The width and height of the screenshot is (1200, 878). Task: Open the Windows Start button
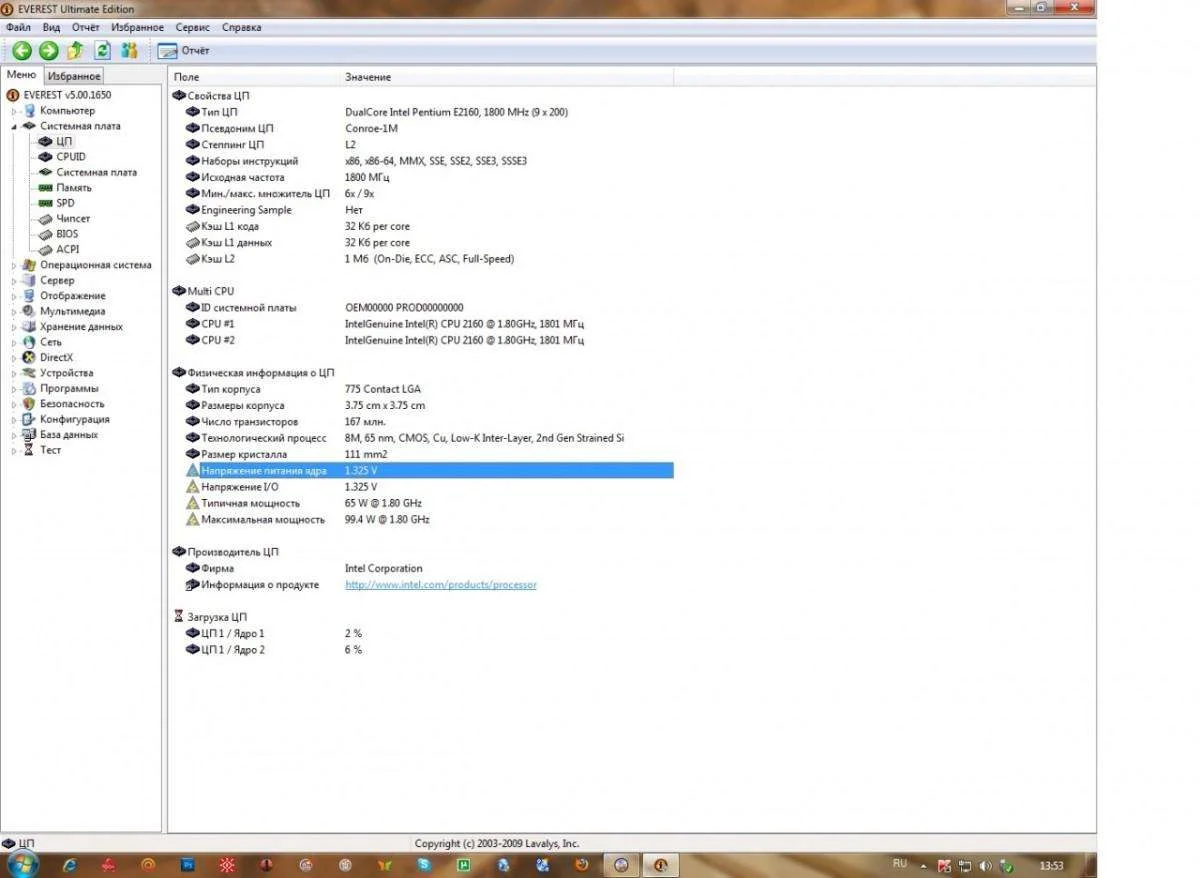point(22,864)
